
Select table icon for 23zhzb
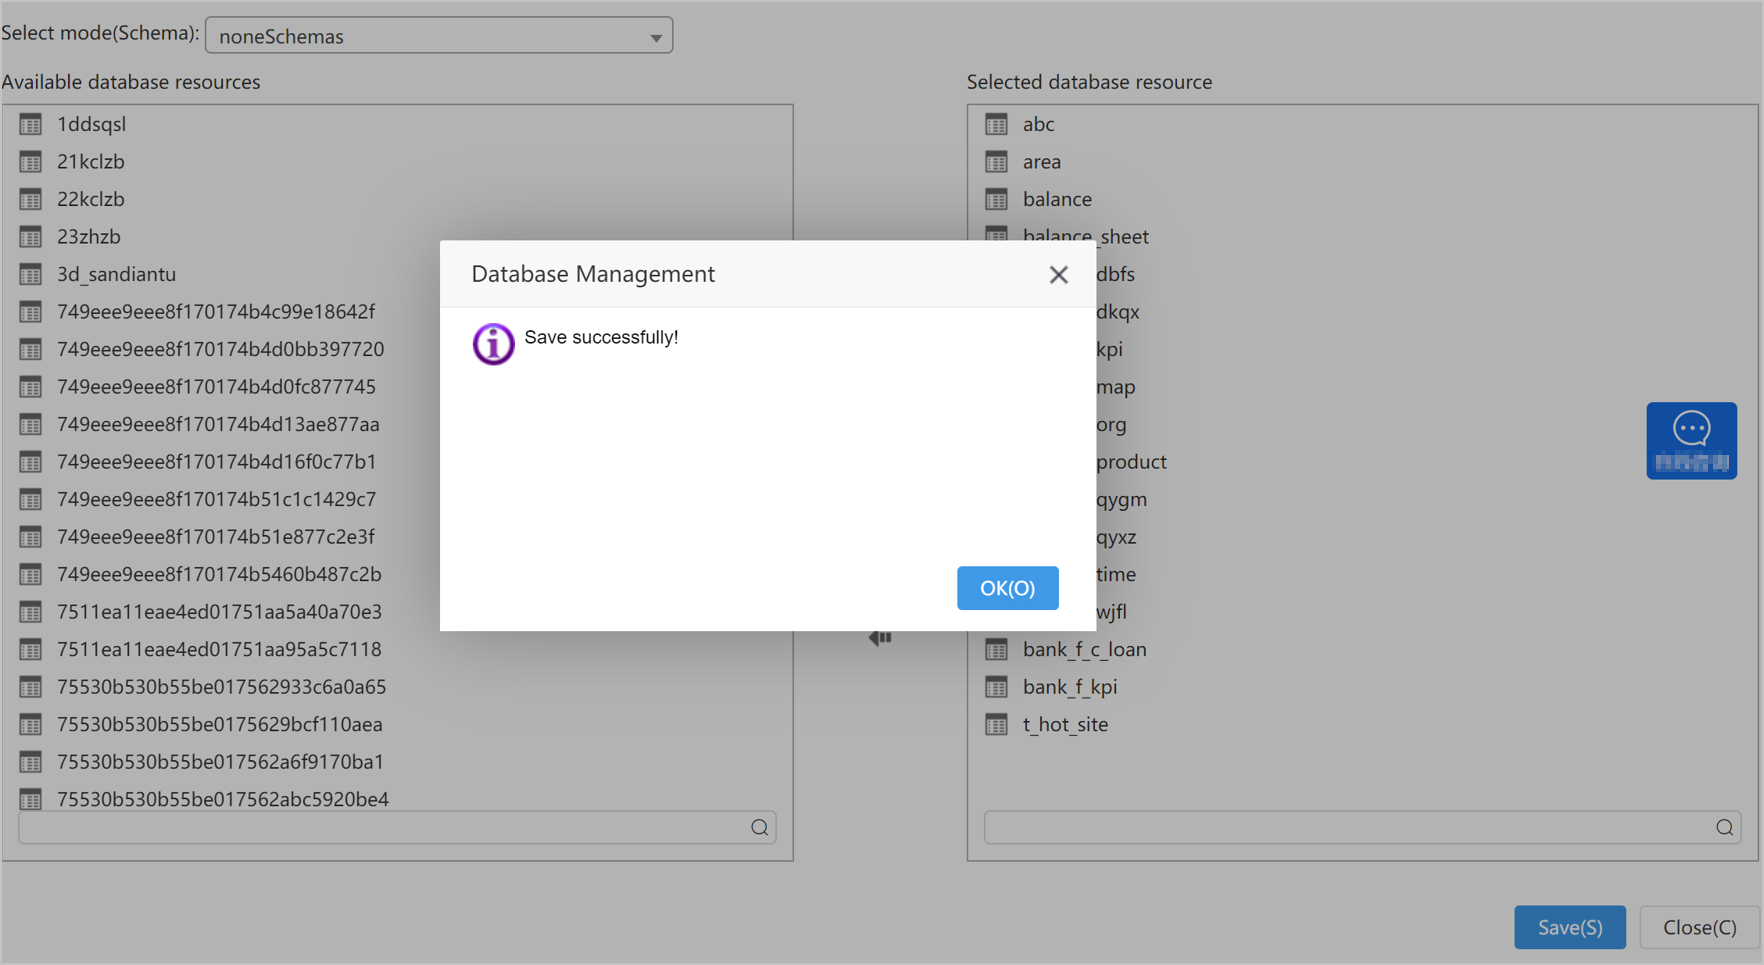click(x=31, y=236)
